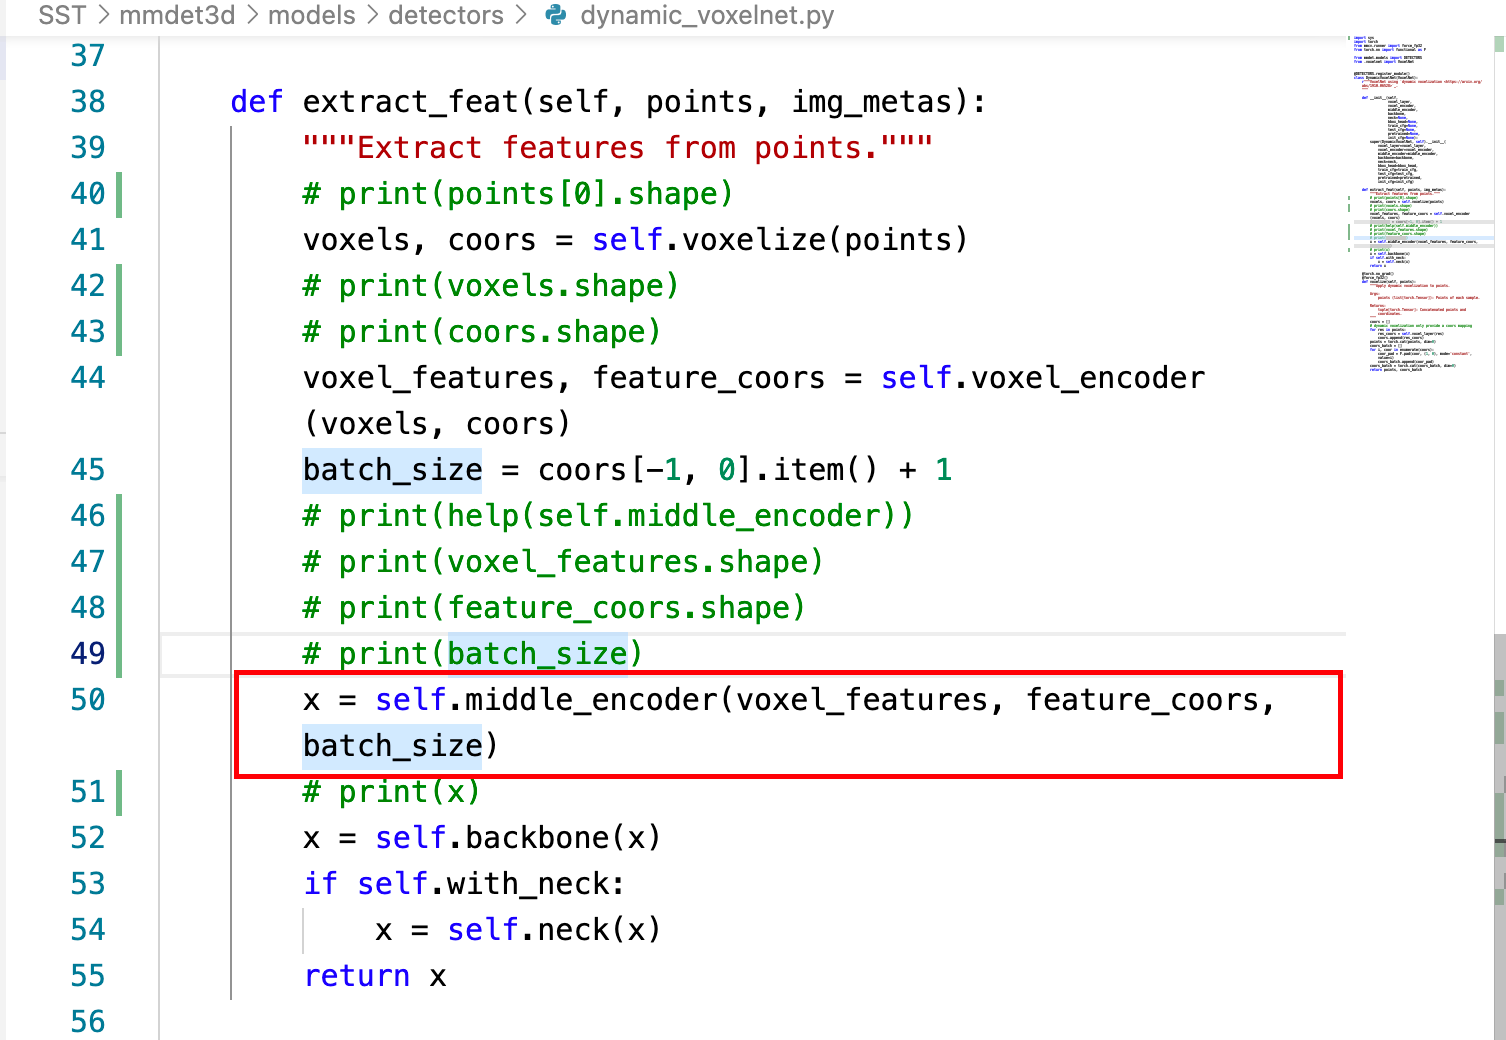Click the green modification indicator at line 46
The height and width of the screenshot is (1040, 1506).
tap(120, 515)
